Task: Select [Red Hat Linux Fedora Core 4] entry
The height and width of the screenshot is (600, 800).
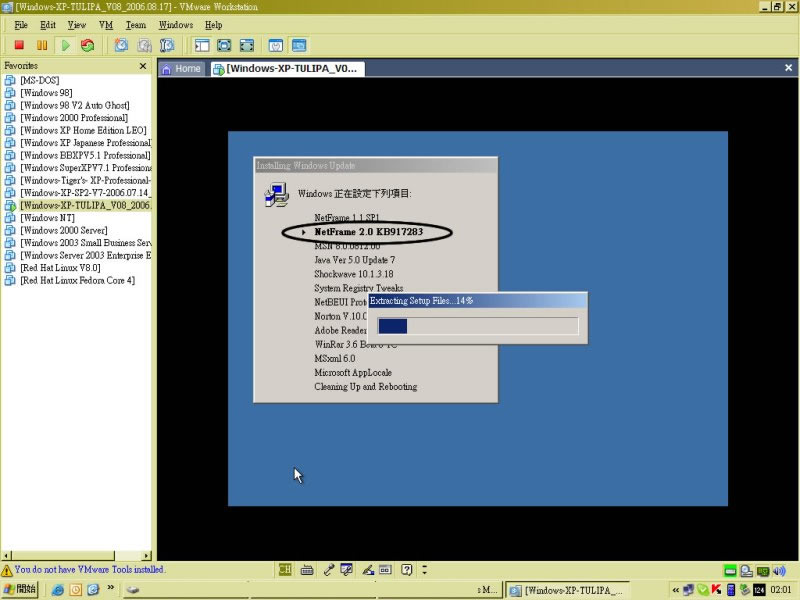Action: [x=70, y=280]
